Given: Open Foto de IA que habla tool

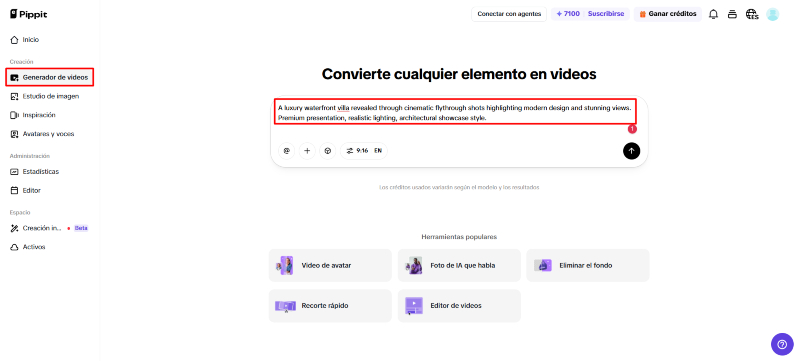Looking at the screenshot, I should tap(459, 265).
